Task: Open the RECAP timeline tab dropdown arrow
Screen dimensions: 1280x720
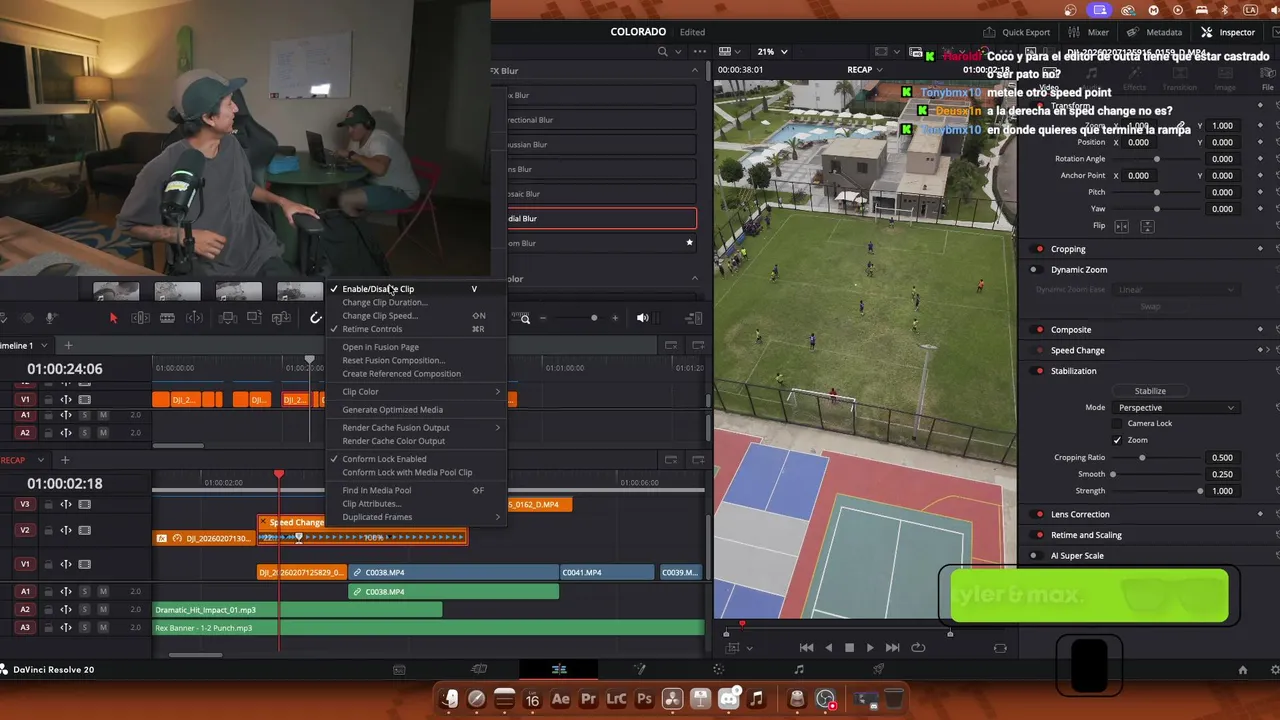Action: pyautogui.click(x=41, y=460)
